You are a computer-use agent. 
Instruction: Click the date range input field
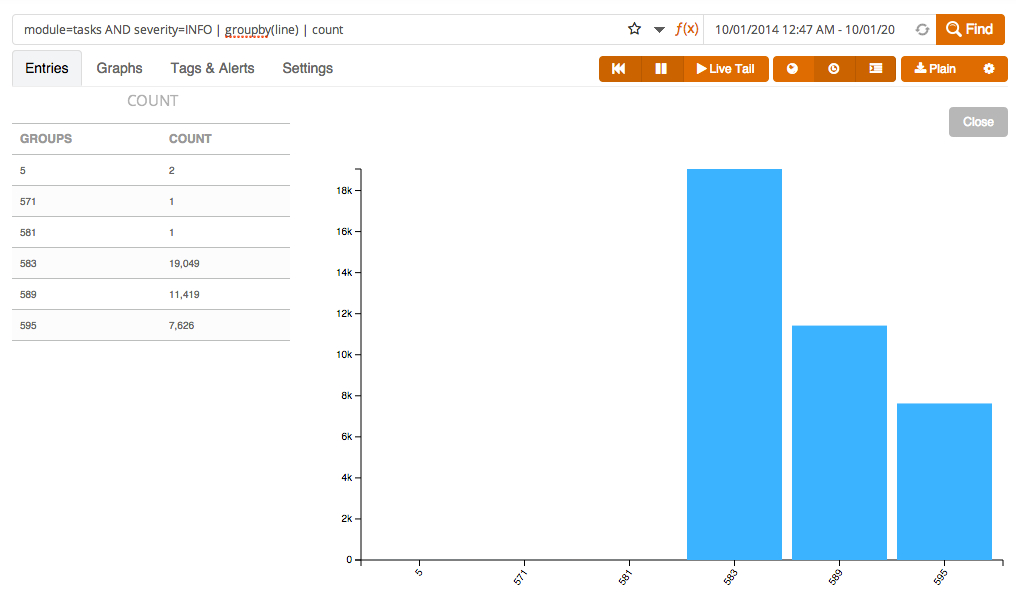pyautogui.click(x=805, y=30)
